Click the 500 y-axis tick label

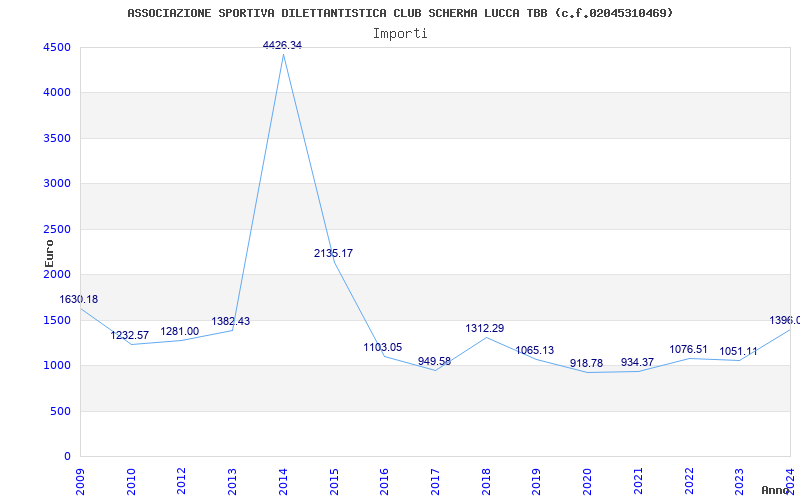click(60, 411)
